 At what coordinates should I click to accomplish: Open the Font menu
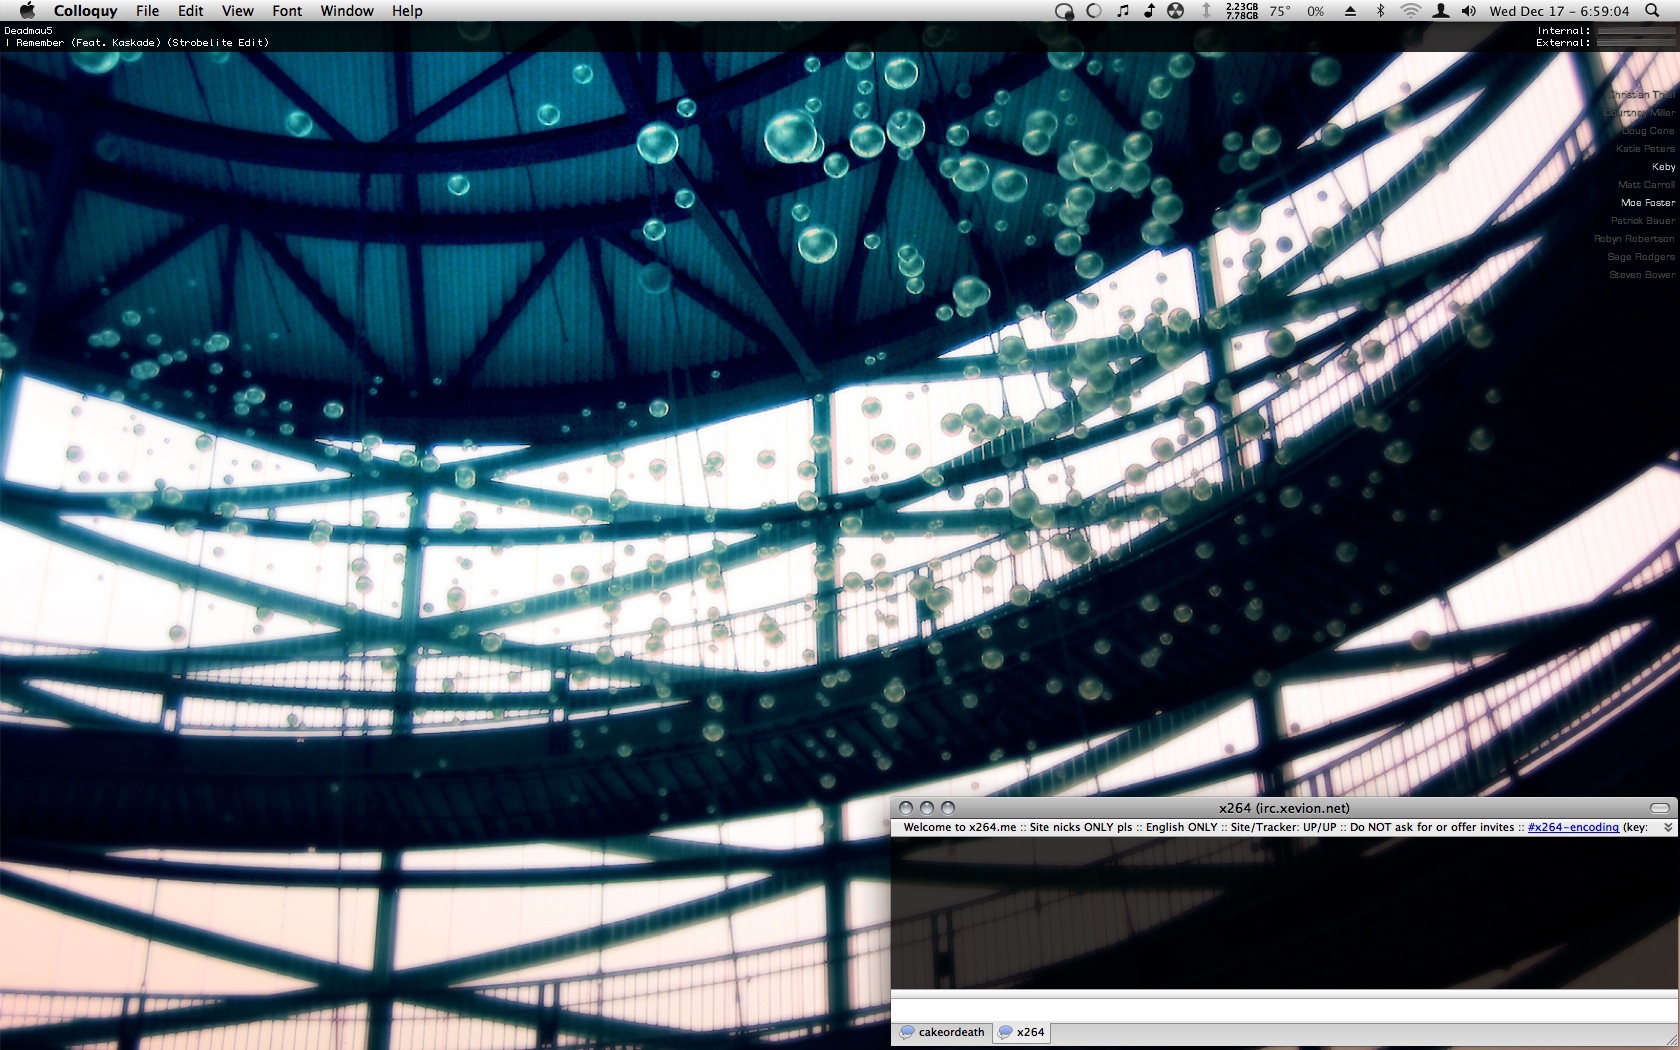(x=287, y=11)
